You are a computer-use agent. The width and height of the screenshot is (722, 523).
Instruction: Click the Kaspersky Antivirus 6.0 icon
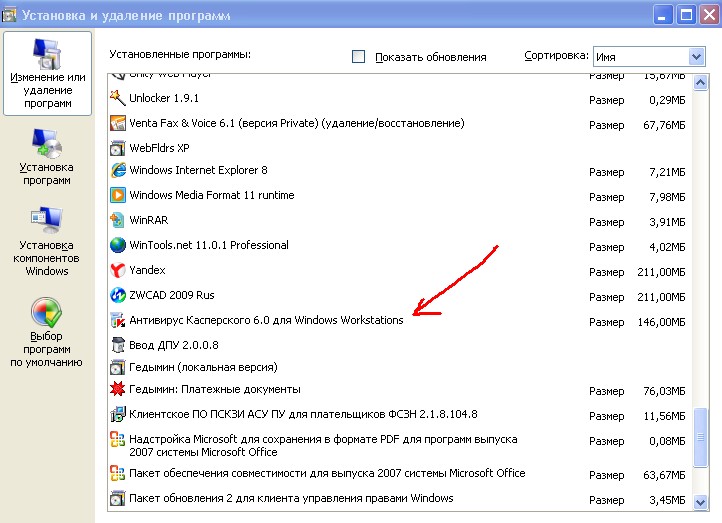point(118,321)
